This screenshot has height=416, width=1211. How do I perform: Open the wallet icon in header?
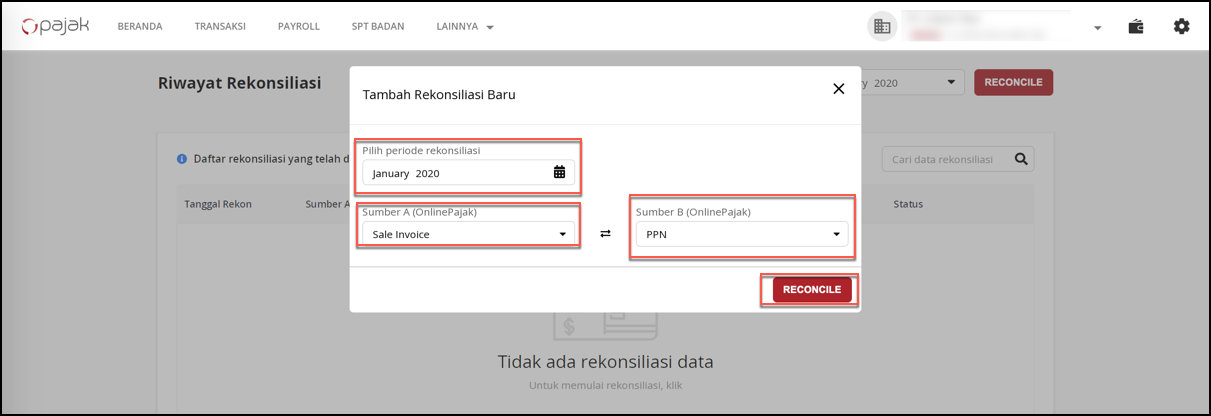[x=1136, y=27]
